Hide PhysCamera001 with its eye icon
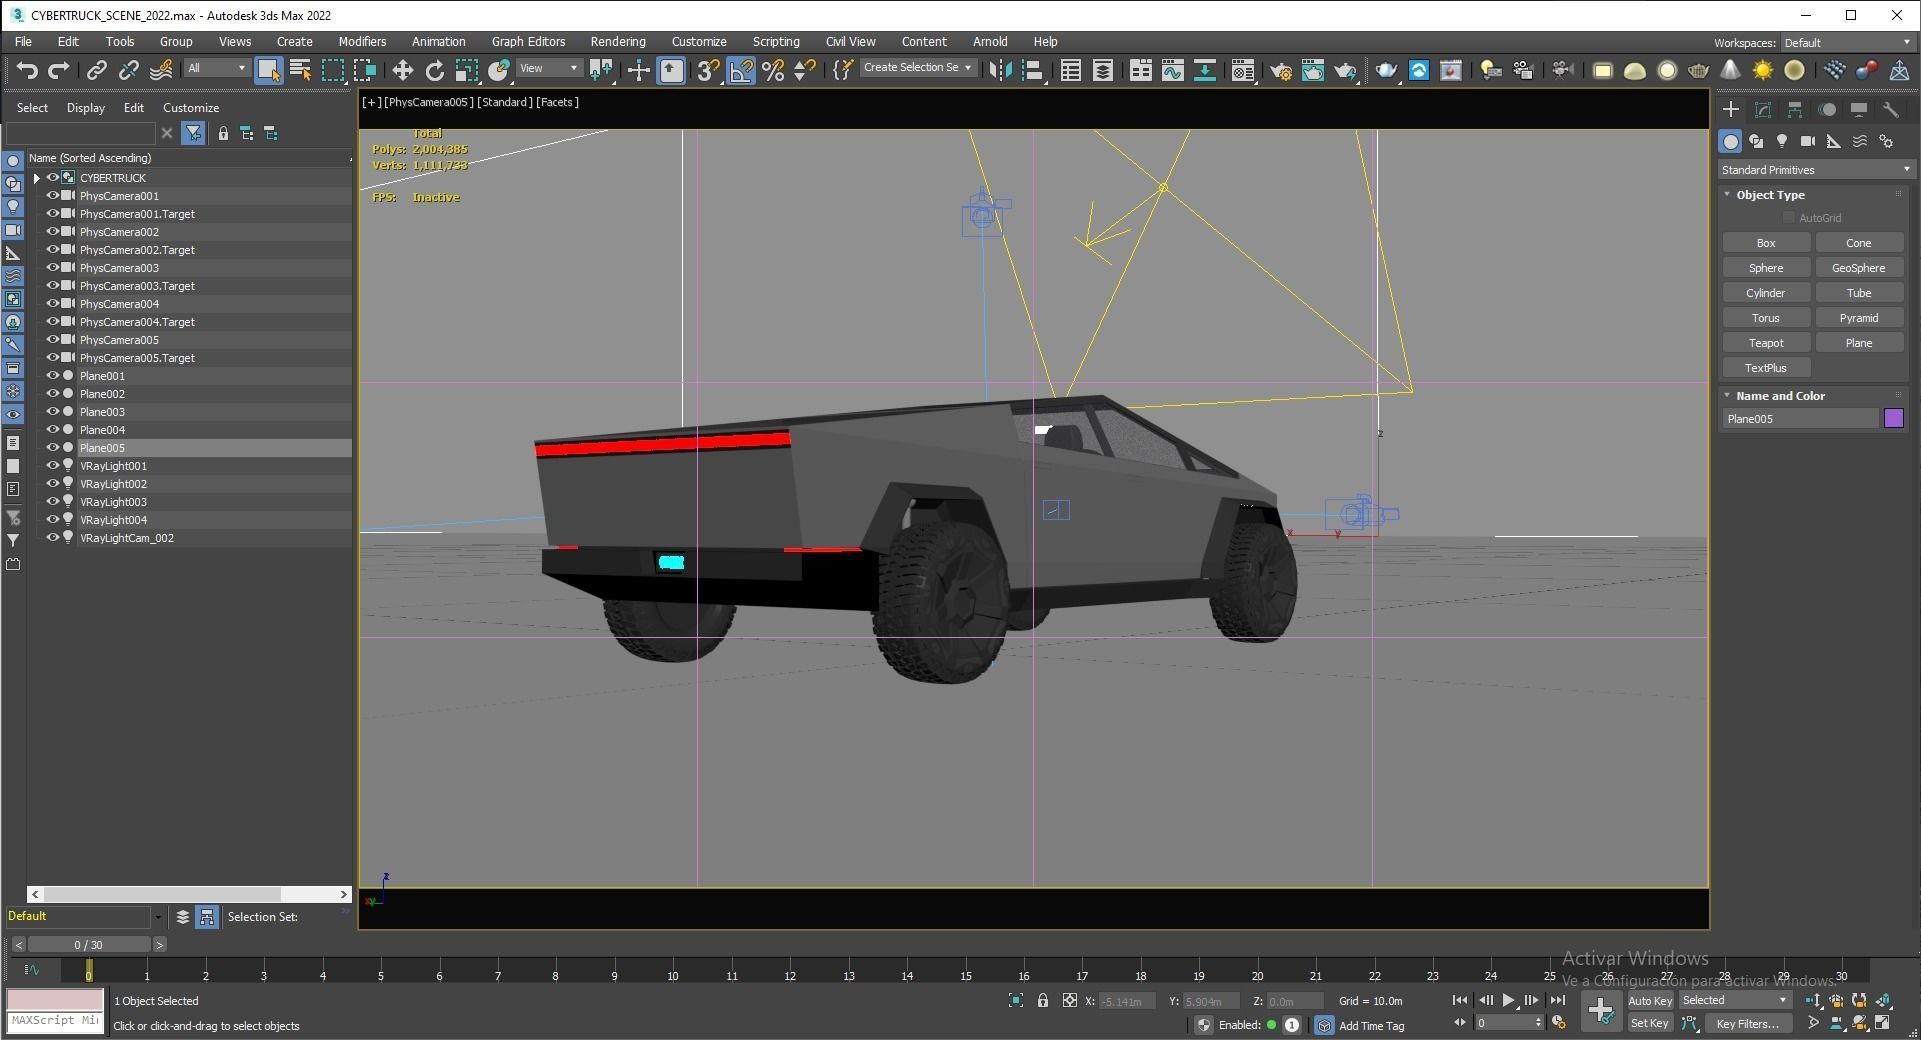 coord(53,196)
